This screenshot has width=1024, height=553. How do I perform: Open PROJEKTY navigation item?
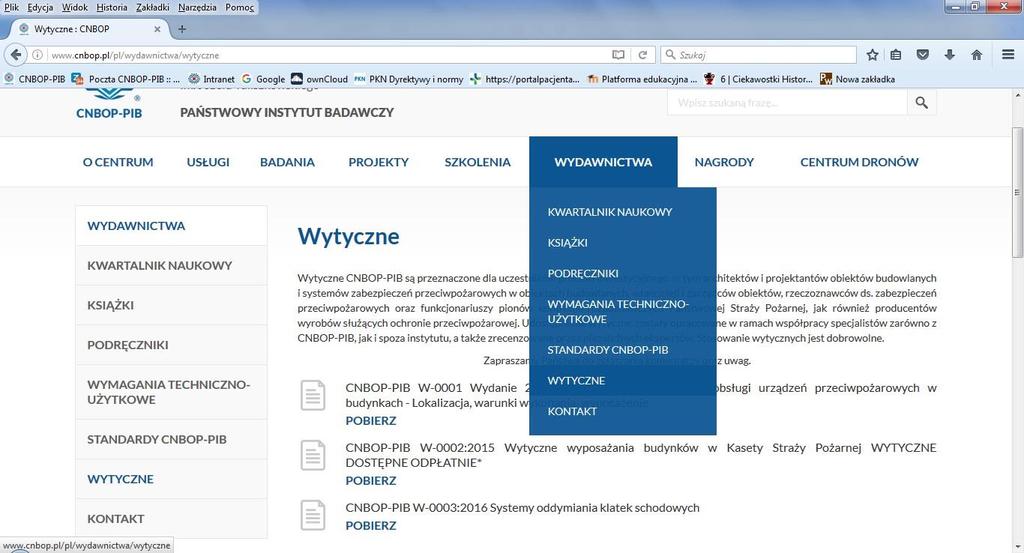click(x=378, y=162)
